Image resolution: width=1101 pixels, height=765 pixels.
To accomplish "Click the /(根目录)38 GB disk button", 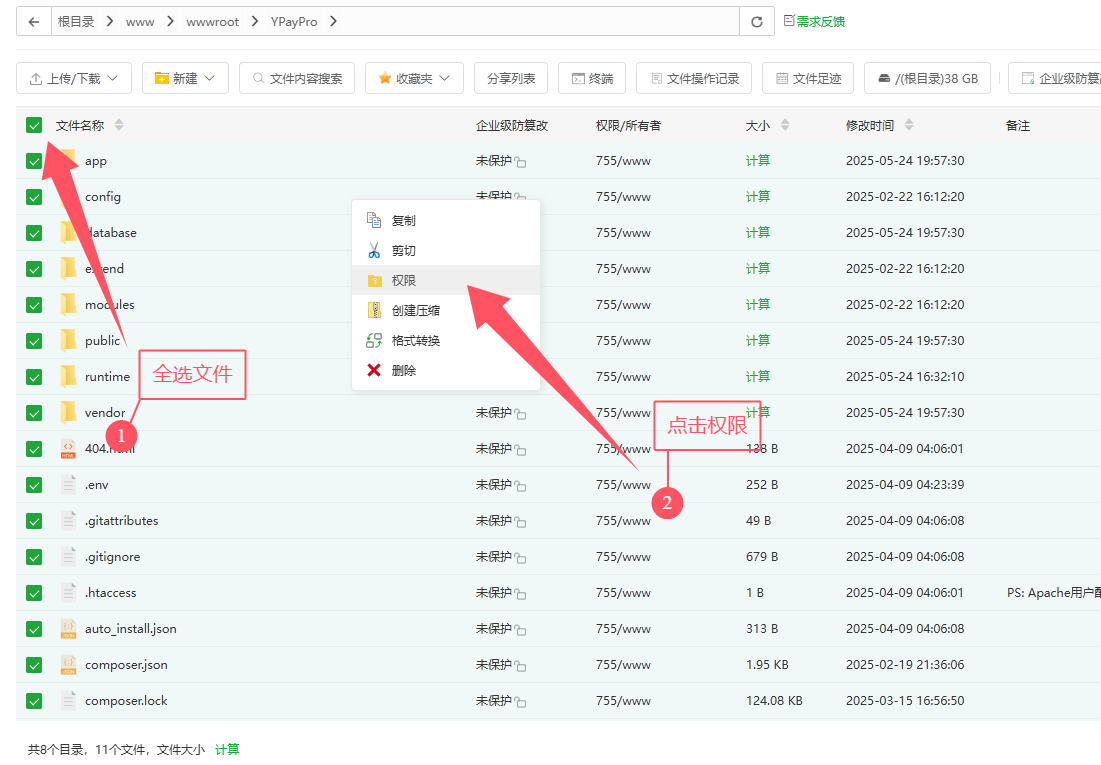I will 928,78.
